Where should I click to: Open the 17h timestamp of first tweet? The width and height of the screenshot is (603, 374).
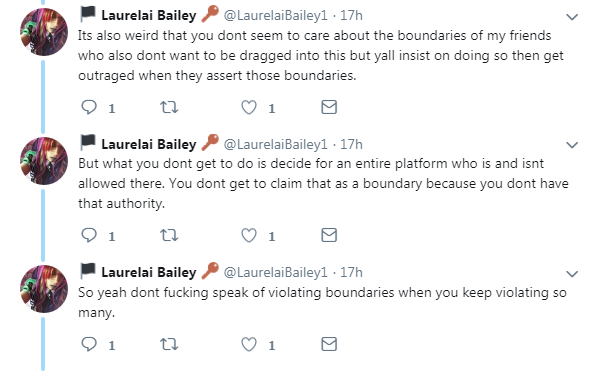click(351, 15)
